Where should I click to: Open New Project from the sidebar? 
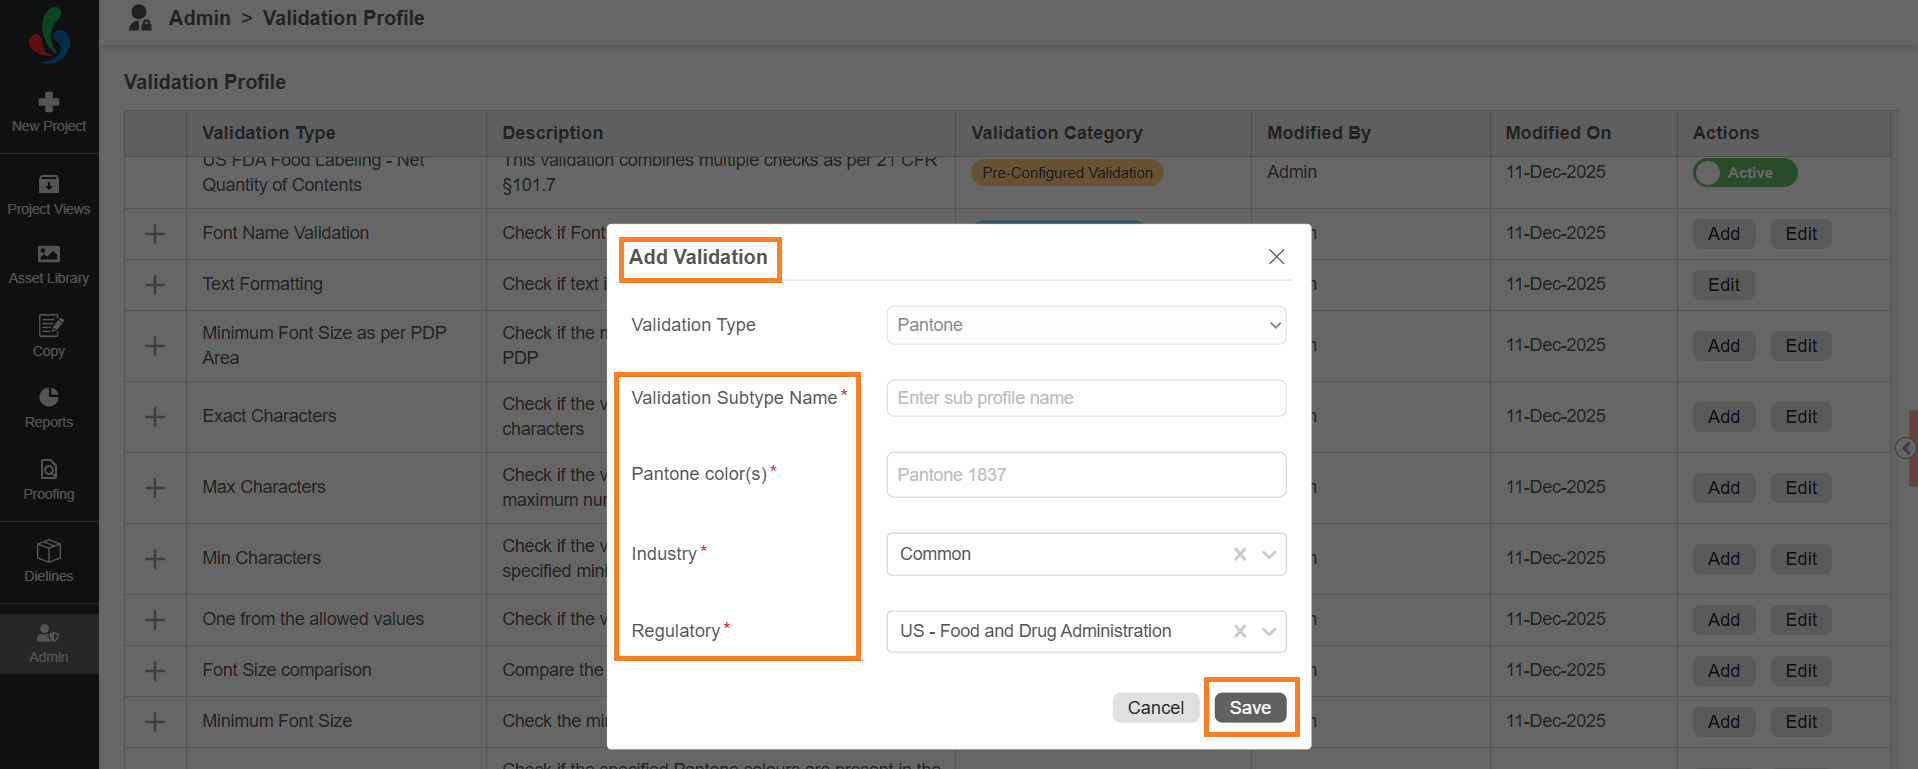(x=49, y=112)
